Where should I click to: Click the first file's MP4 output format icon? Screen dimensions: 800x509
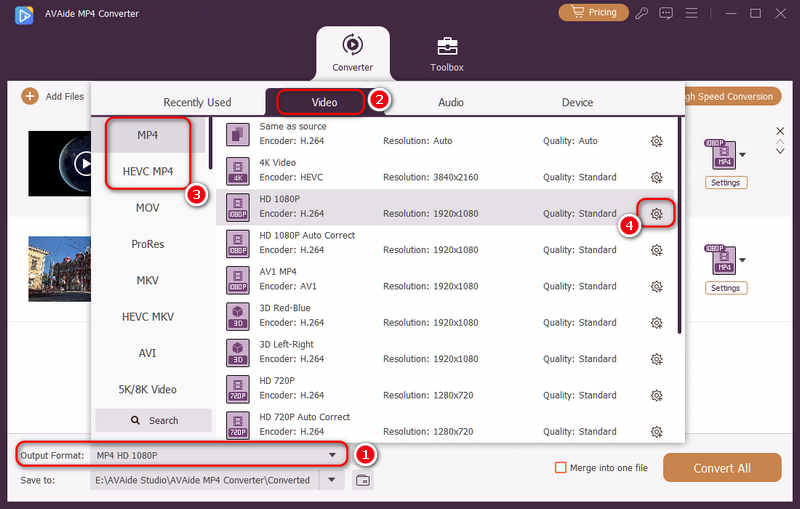click(x=721, y=154)
